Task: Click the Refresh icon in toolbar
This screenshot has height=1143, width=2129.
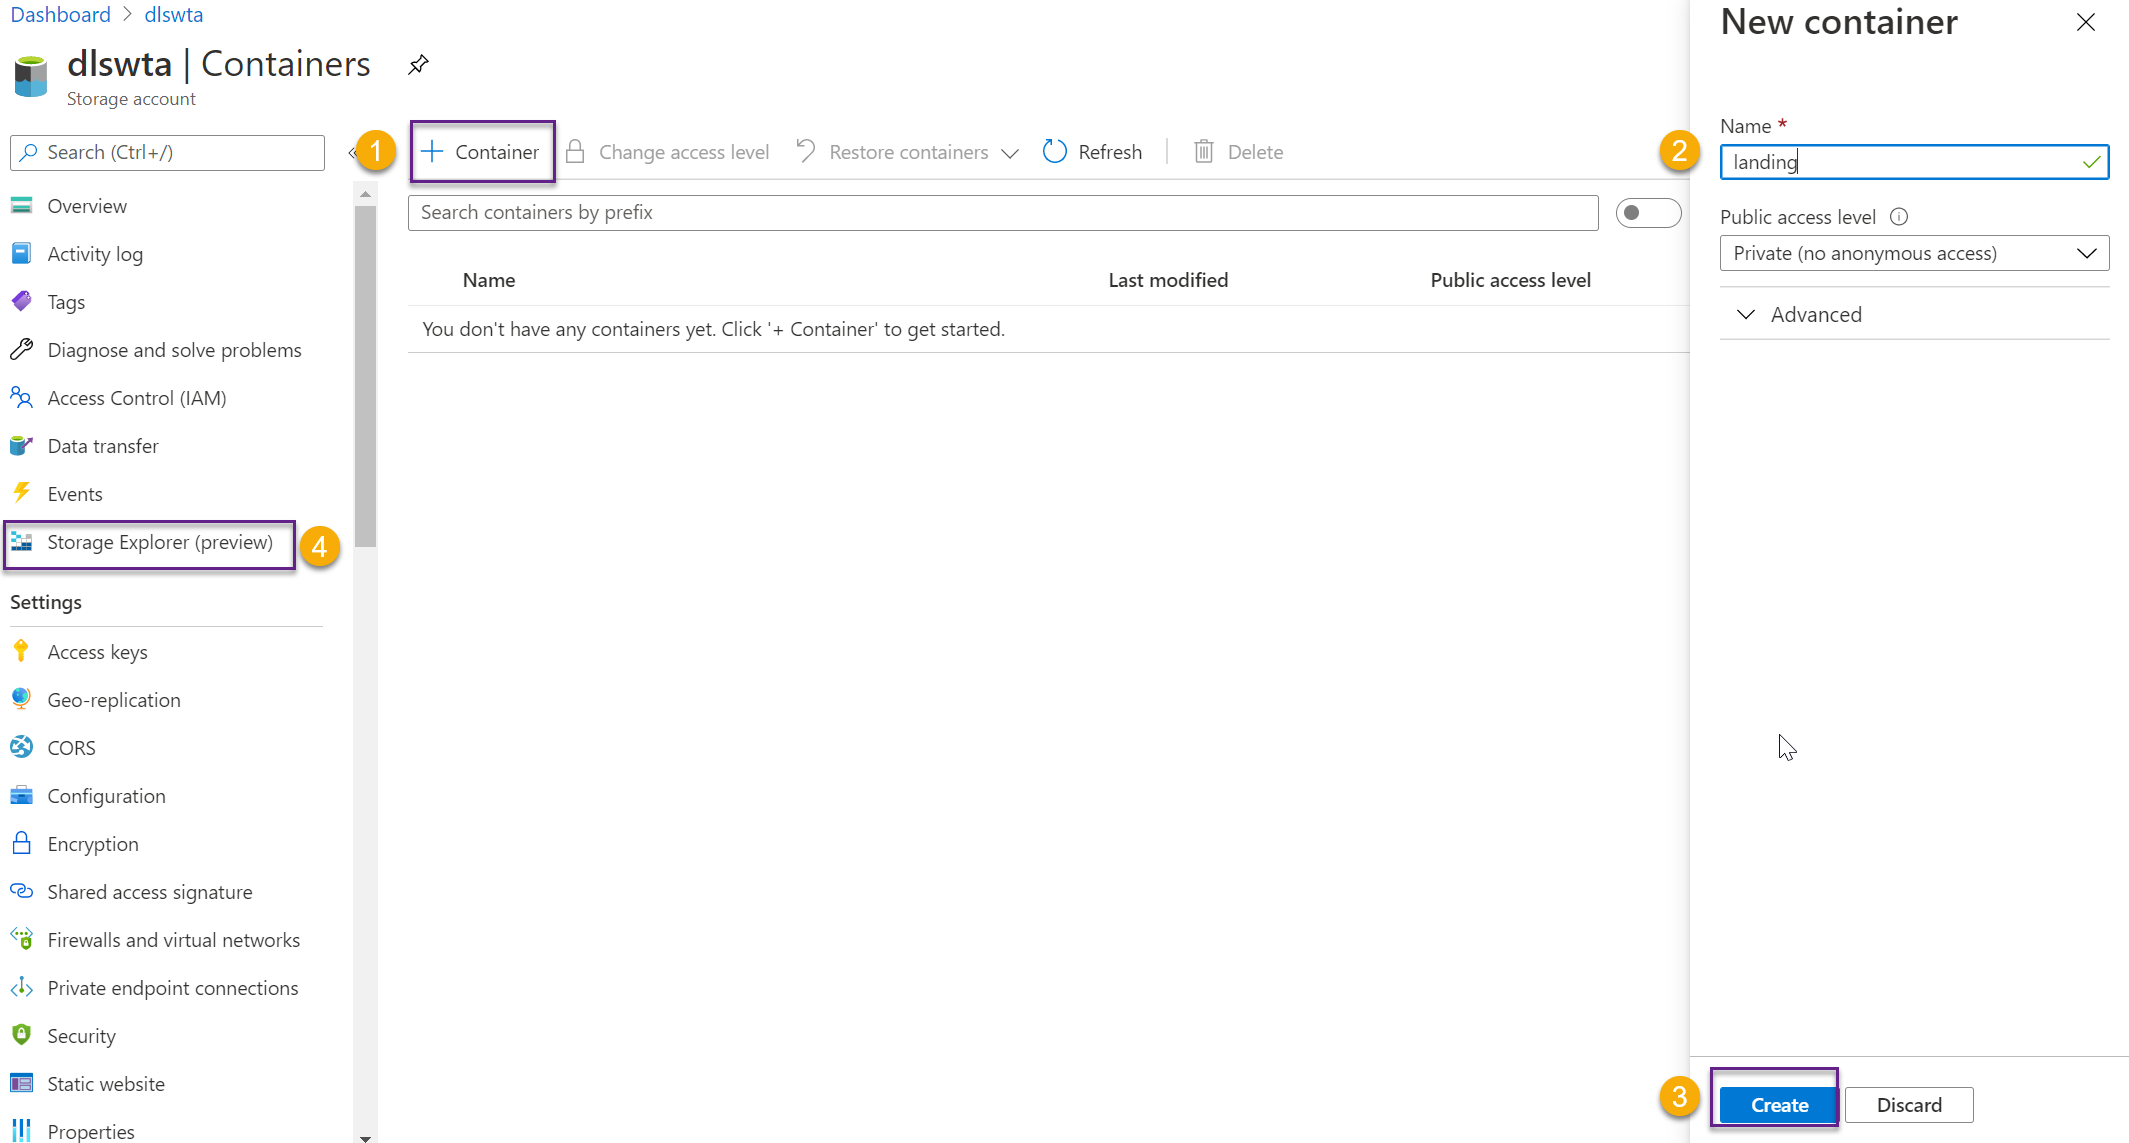Action: coord(1055,152)
